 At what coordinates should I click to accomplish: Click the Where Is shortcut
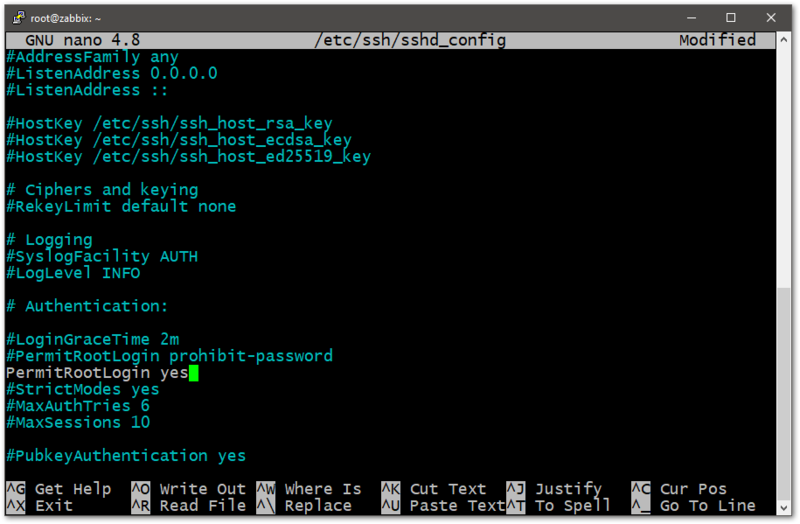click(322, 489)
